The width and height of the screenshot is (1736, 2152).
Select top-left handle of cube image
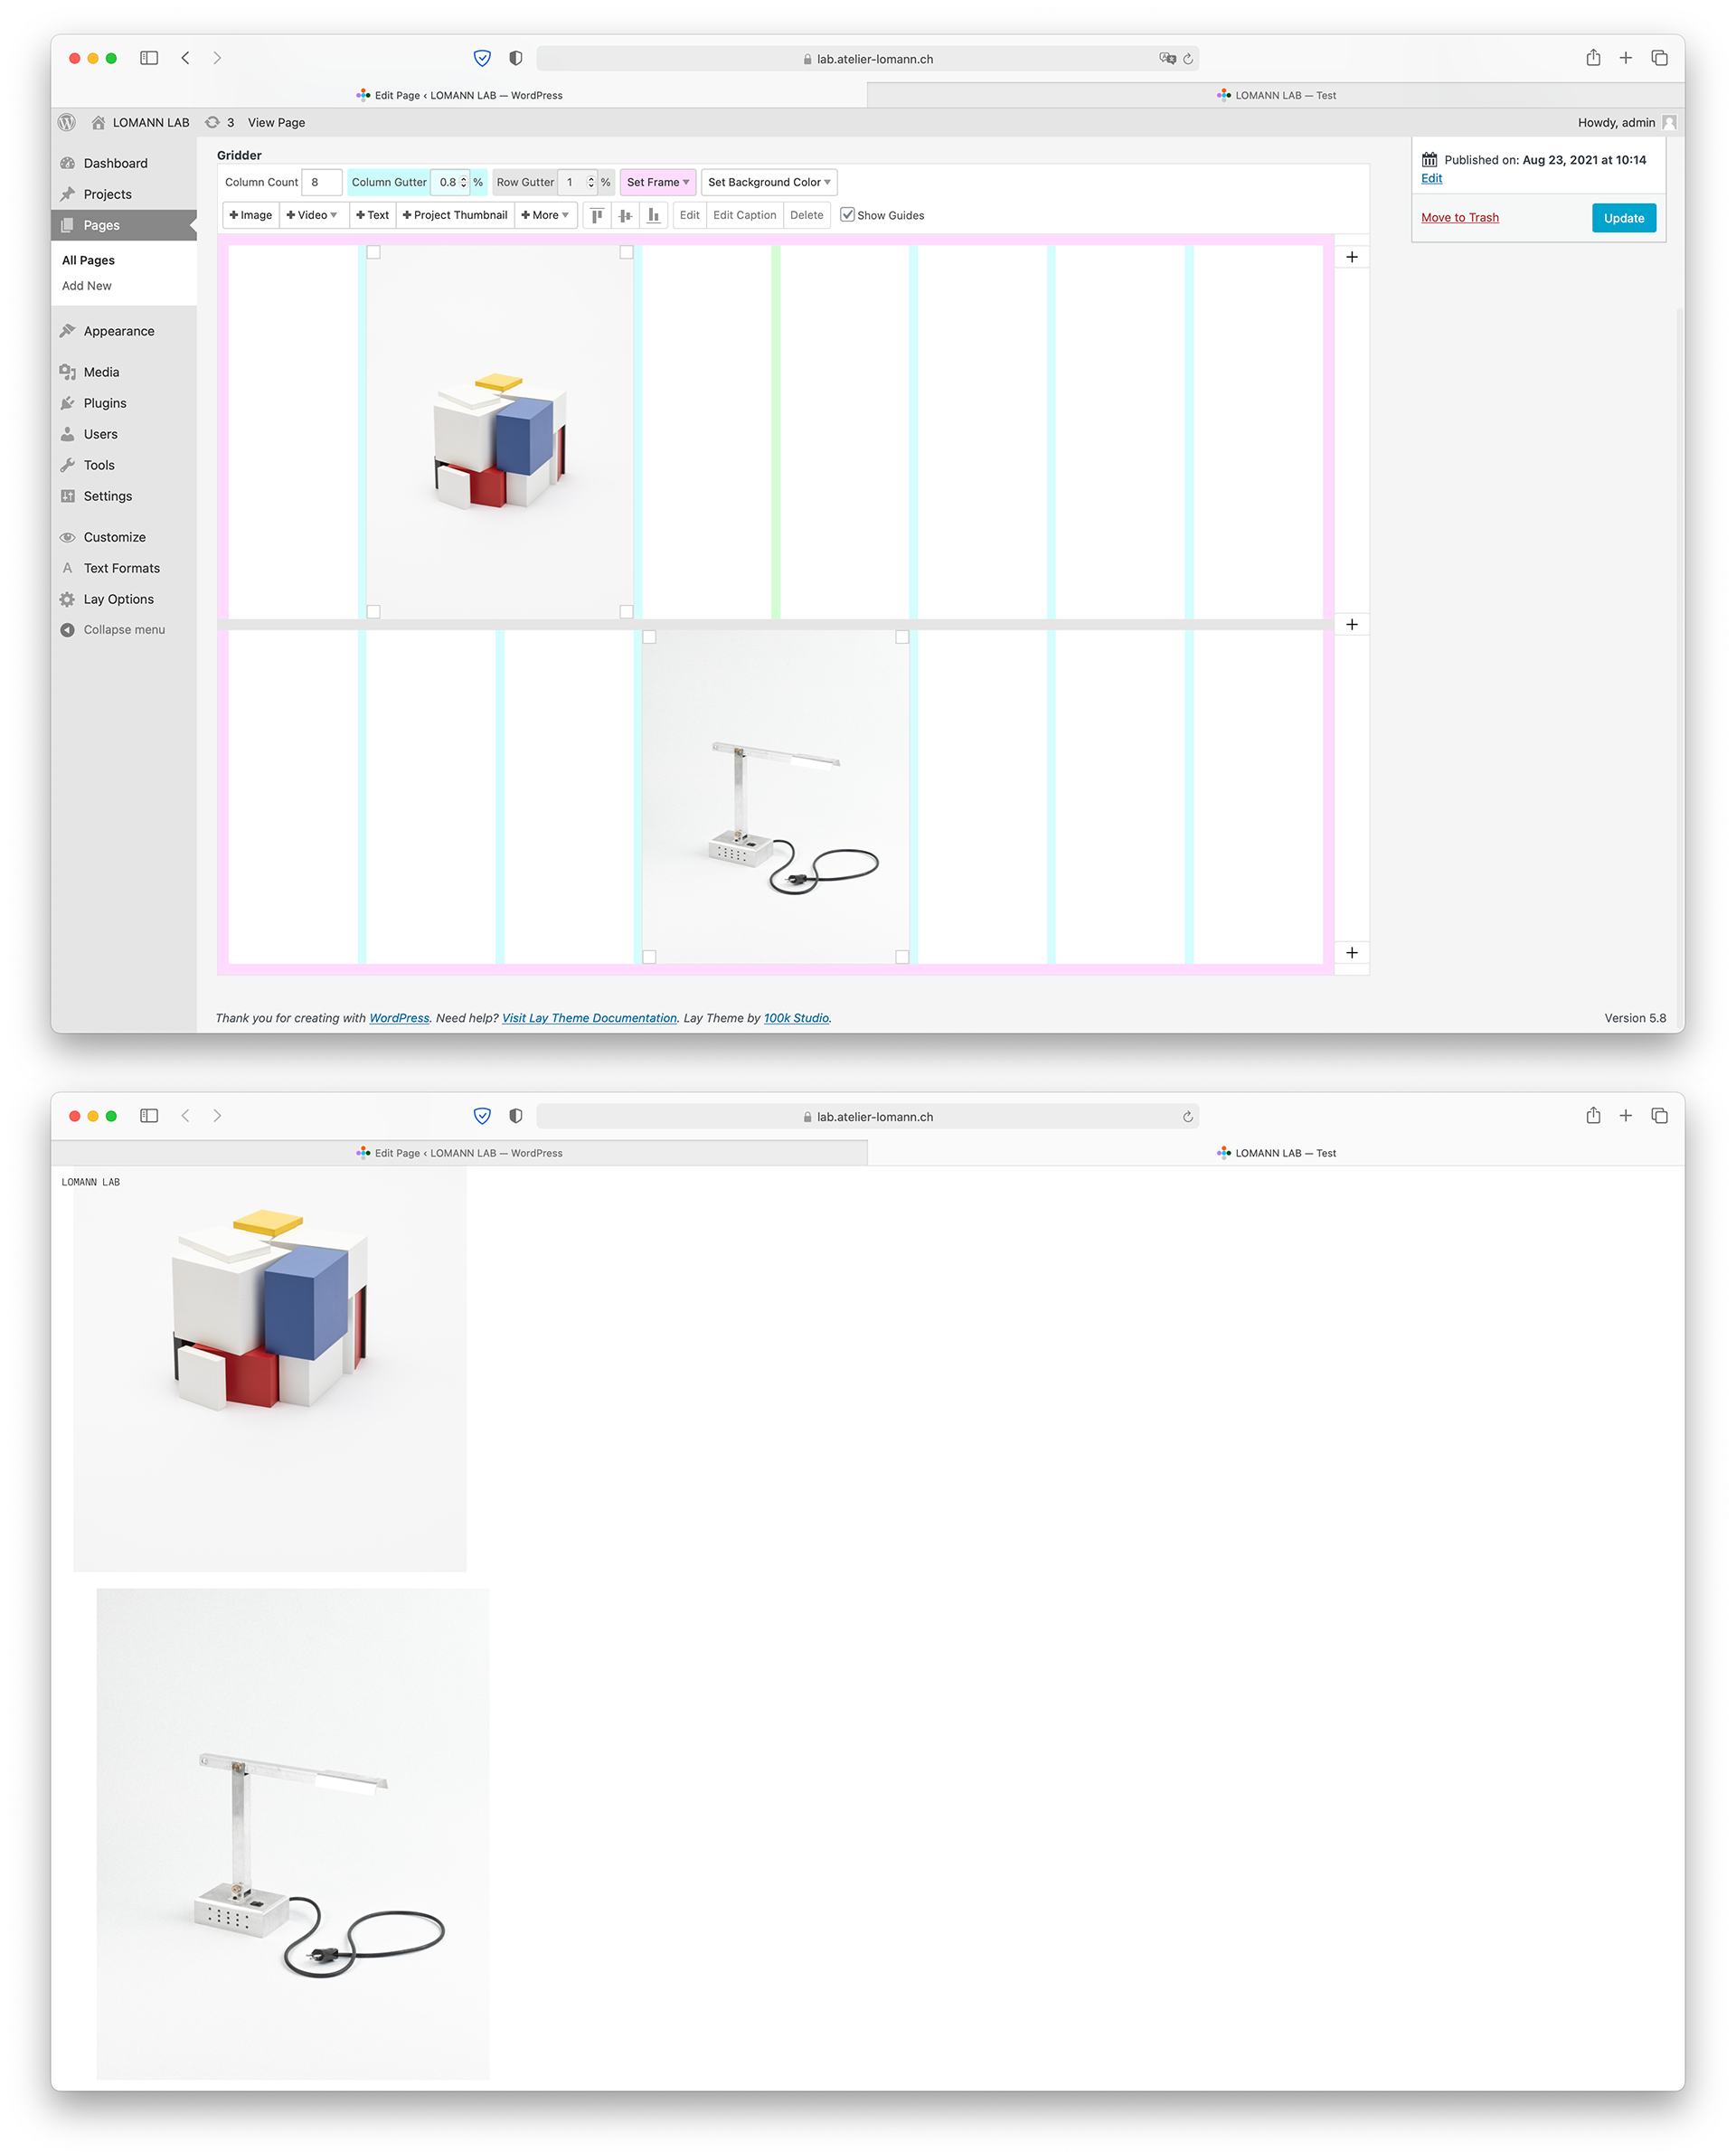pyautogui.click(x=373, y=252)
